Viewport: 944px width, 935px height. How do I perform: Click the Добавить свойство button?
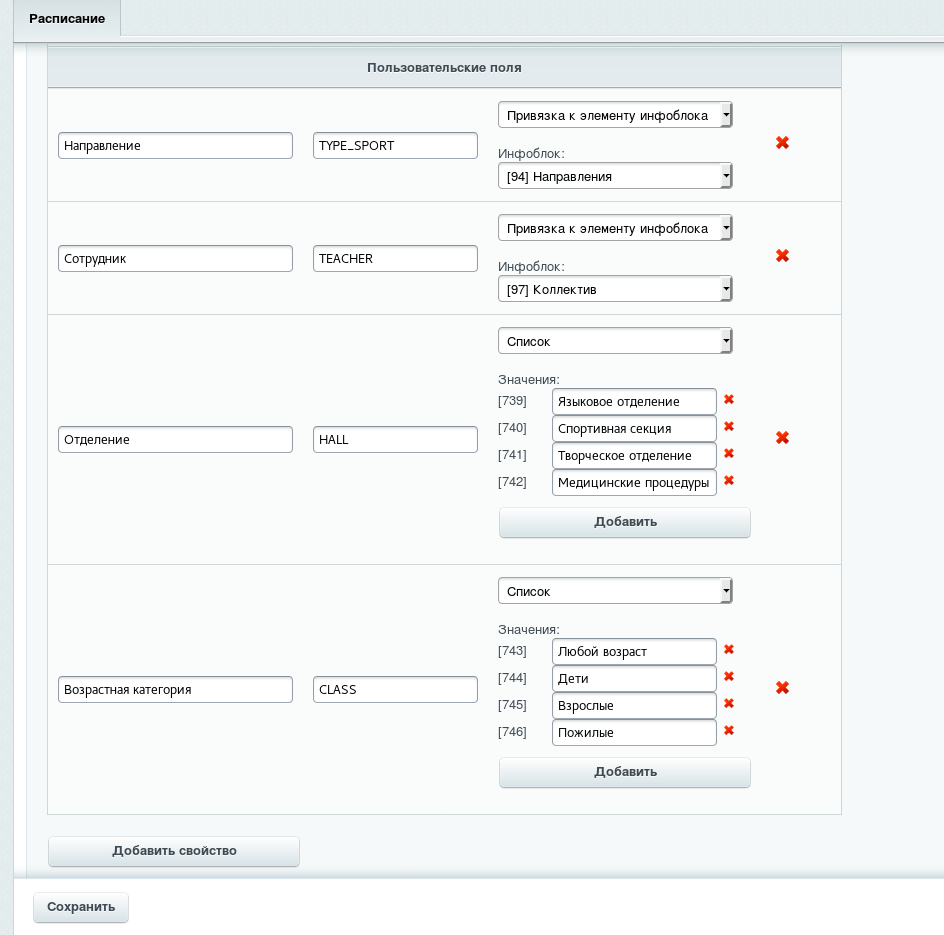click(174, 851)
